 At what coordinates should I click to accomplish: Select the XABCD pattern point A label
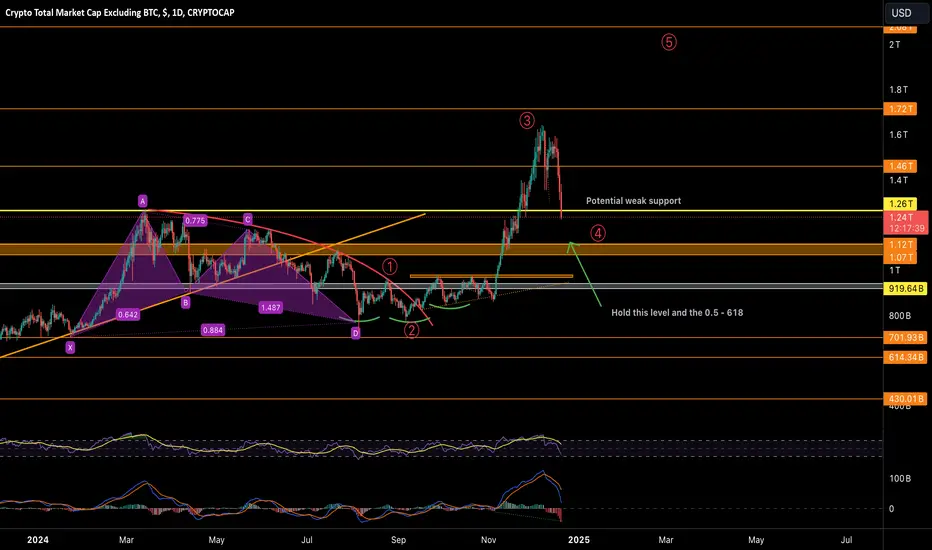pyautogui.click(x=143, y=201)
